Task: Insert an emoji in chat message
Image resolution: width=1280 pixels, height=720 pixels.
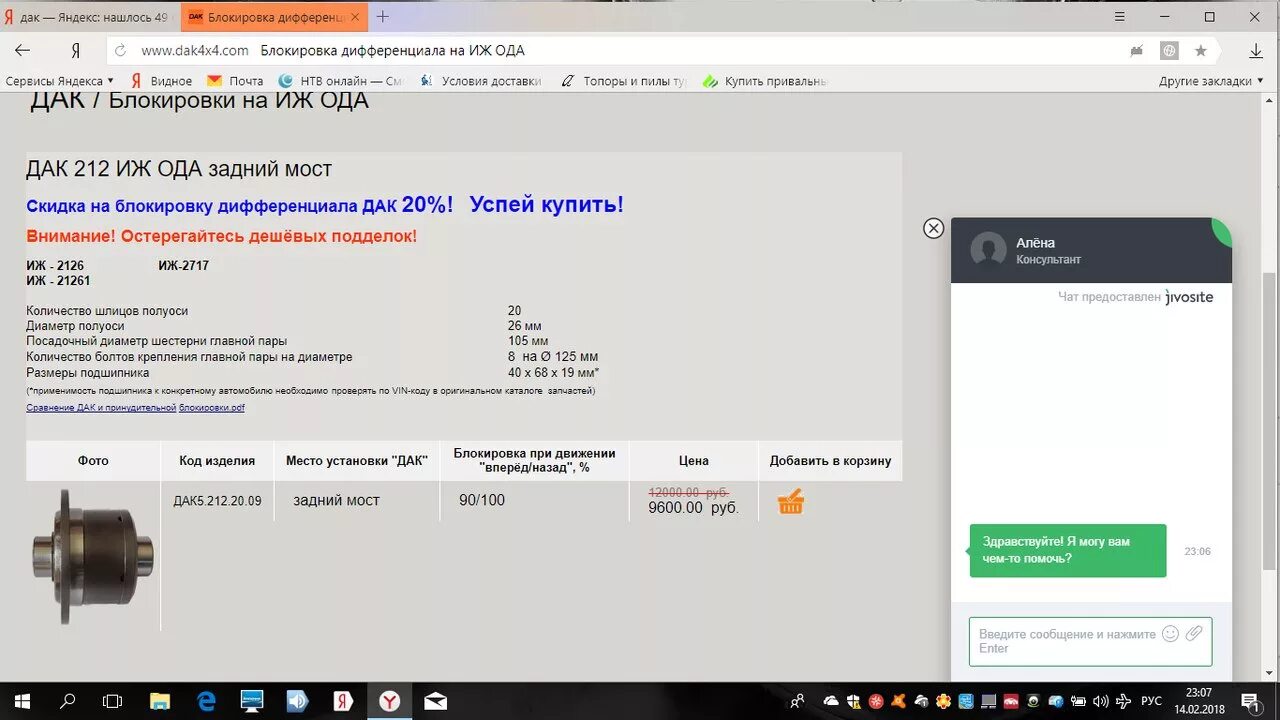Action: (1170, 633)
